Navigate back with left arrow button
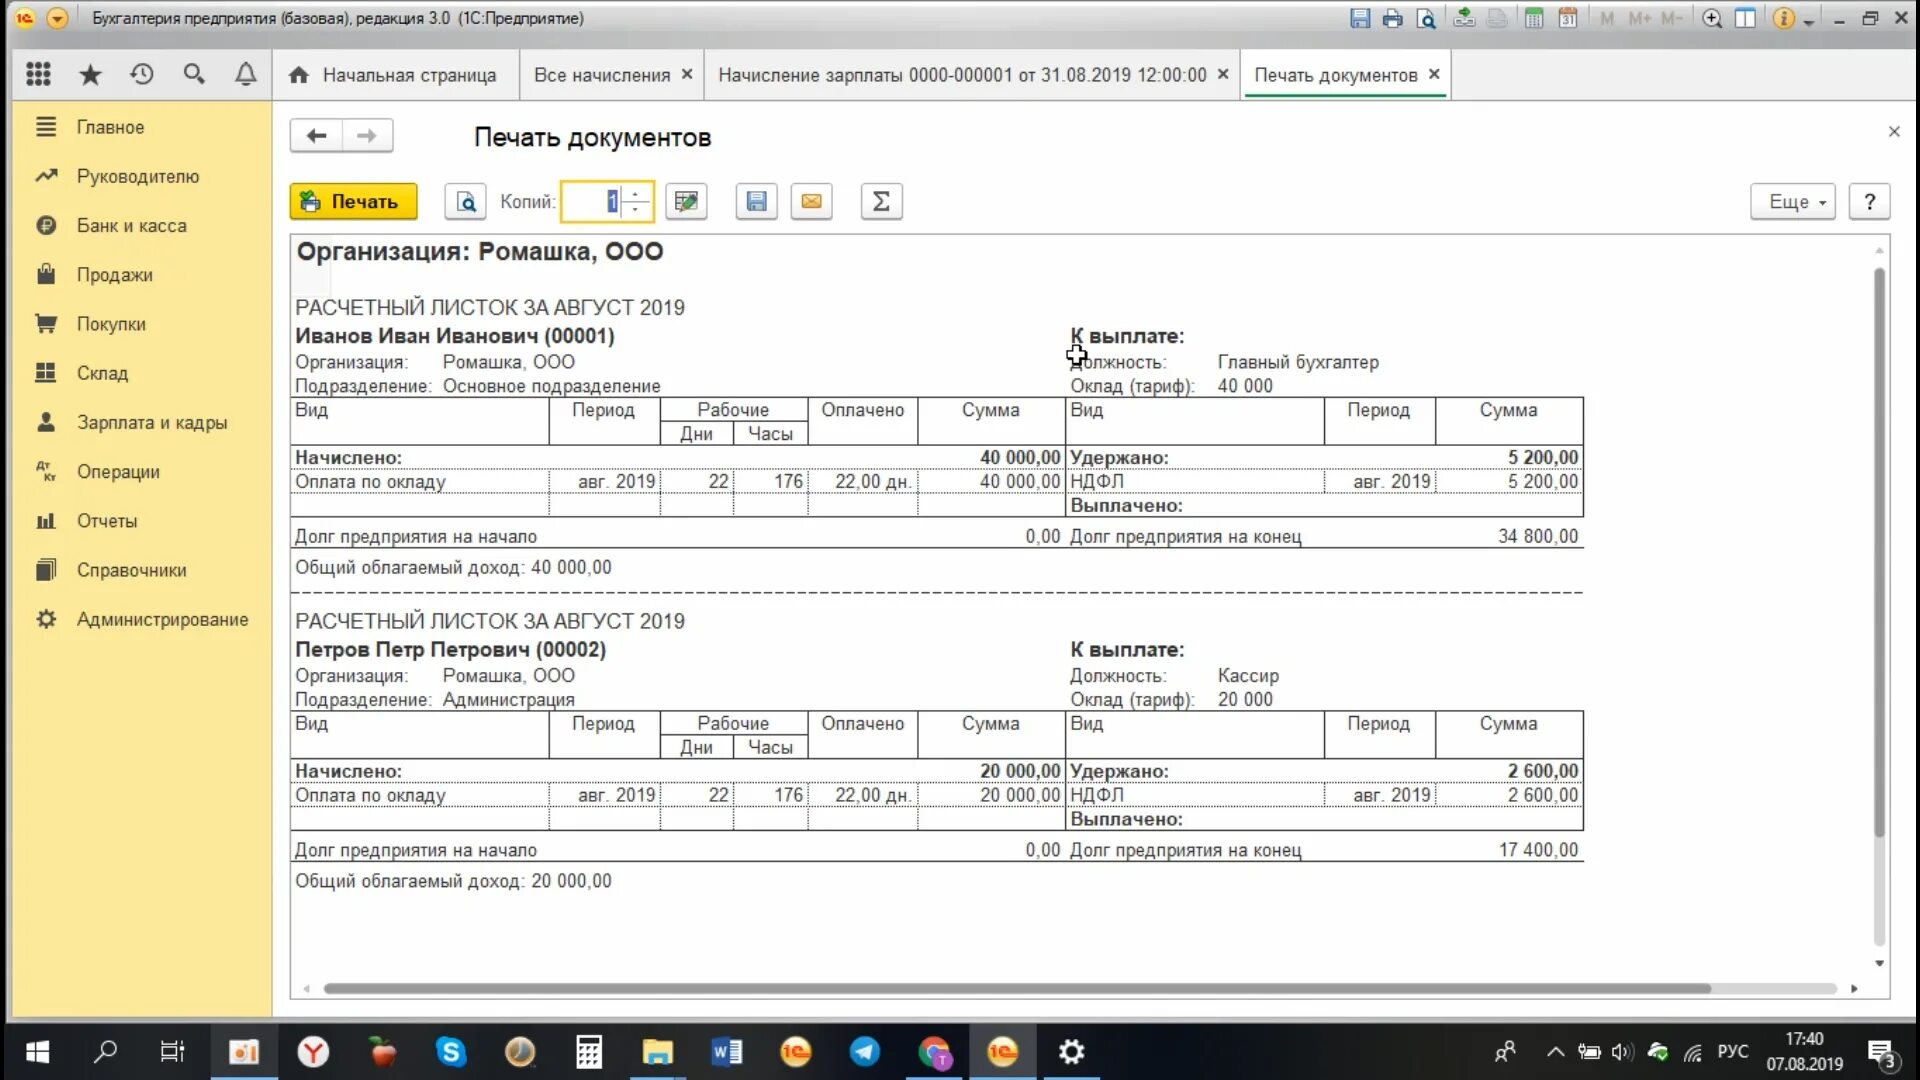The width and height of the screenshot is (1920, 1080). (x=316, y=136)
